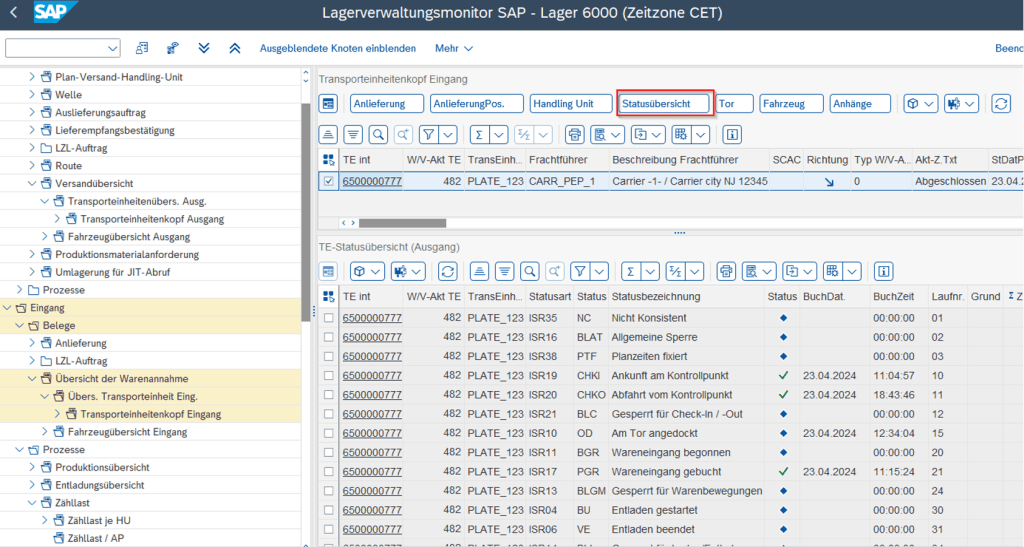Open the Statusübersicht view

[665, 104]
